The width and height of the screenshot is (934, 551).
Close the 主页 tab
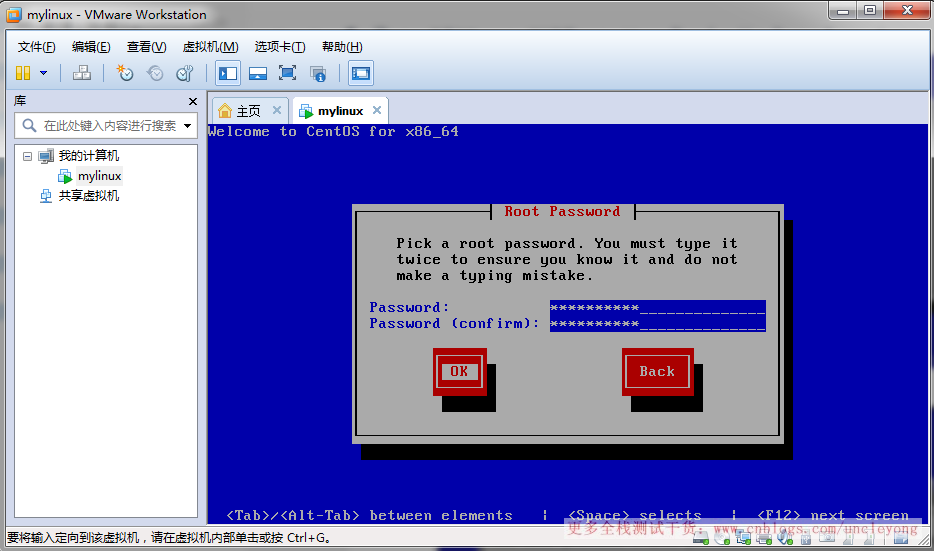point(277,110)
